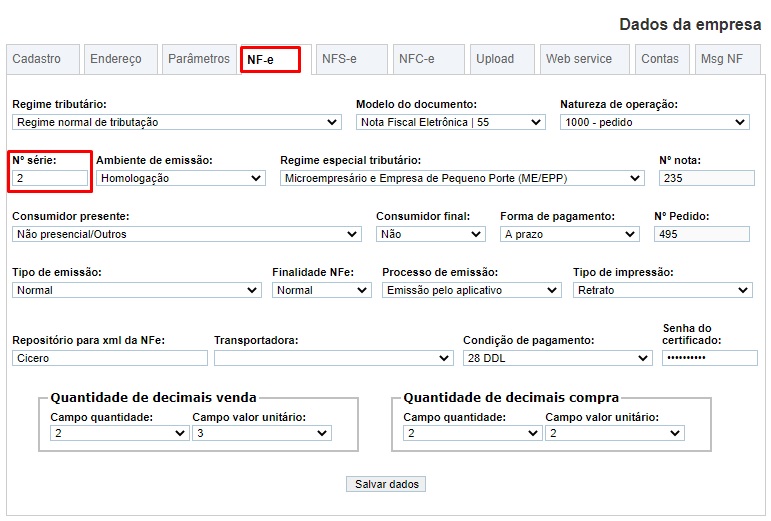The width and height of the screenshot is (771, 521).
Task: Switch to the Cadastro tab
Action: tap(43, 59)
